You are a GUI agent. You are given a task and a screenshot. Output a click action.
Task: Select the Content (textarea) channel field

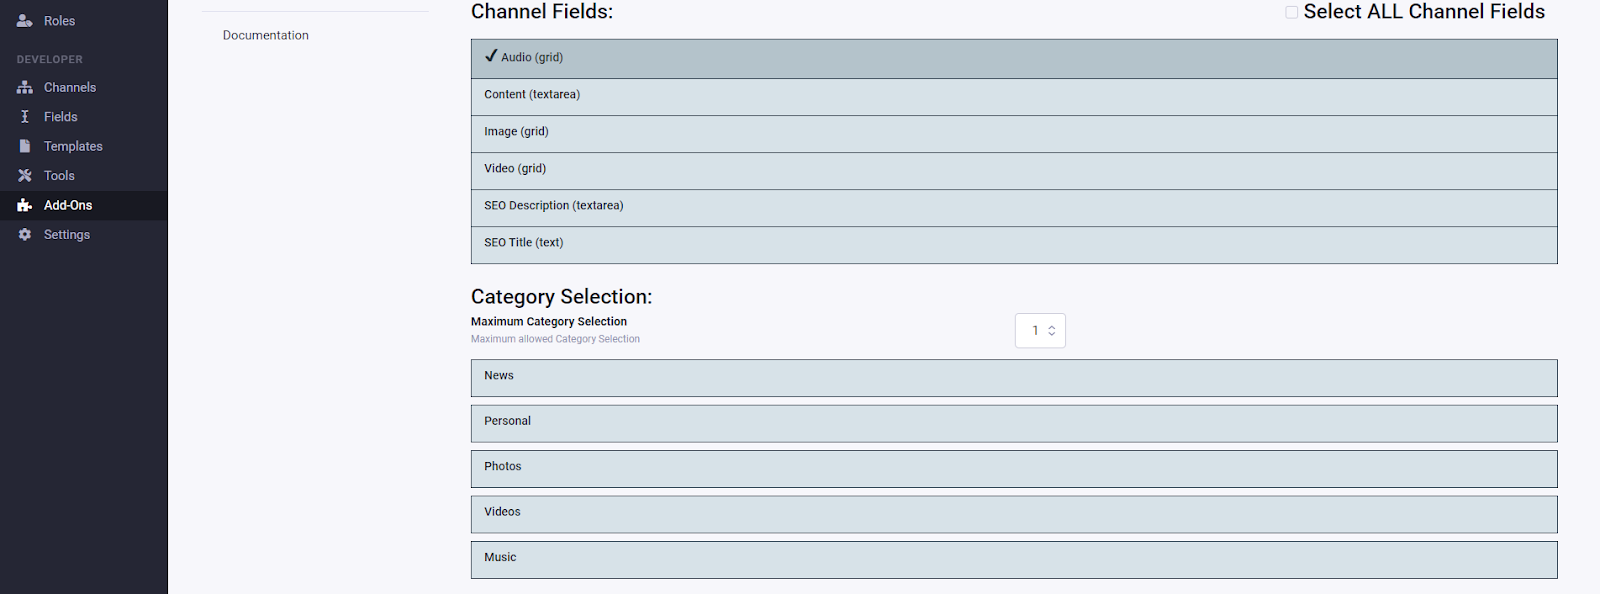pos(1013,95)
